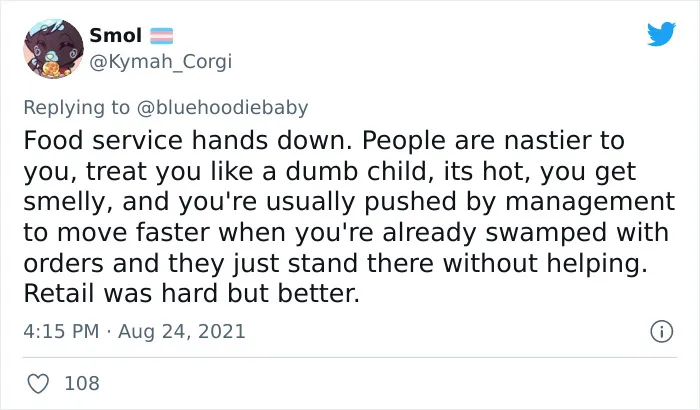This screenshot has height=410, width=700.
Task: Click the phrase 'Food service hands down'
Action: point(184,140)
